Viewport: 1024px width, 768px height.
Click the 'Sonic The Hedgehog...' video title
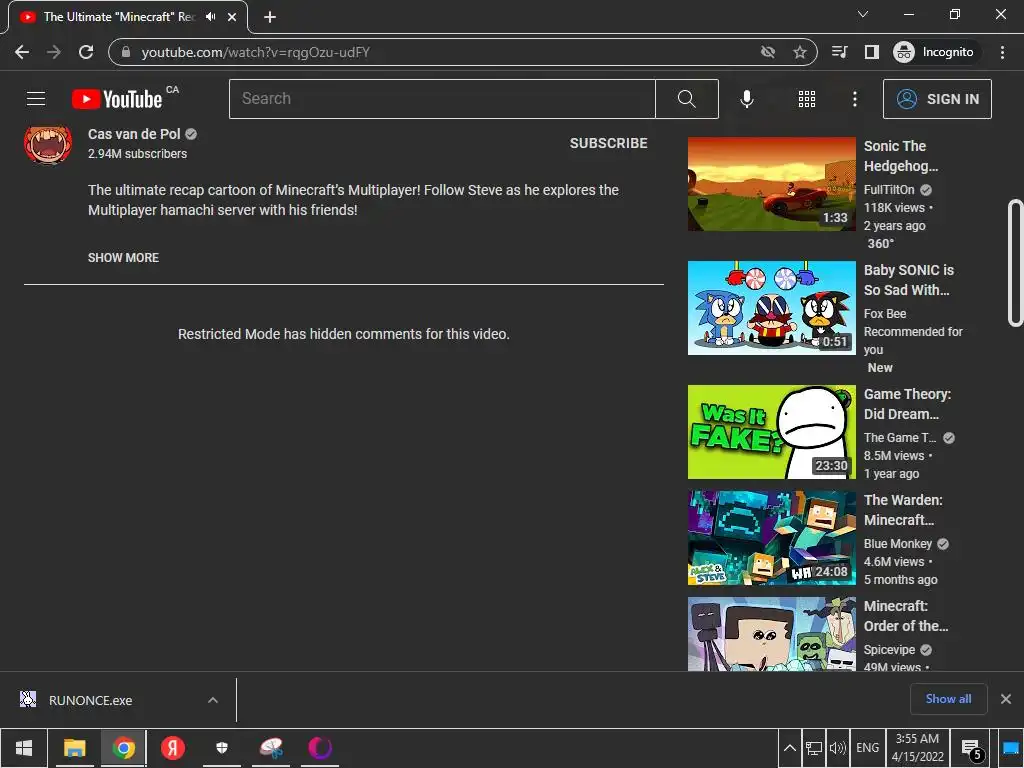[x=901, y=156]
